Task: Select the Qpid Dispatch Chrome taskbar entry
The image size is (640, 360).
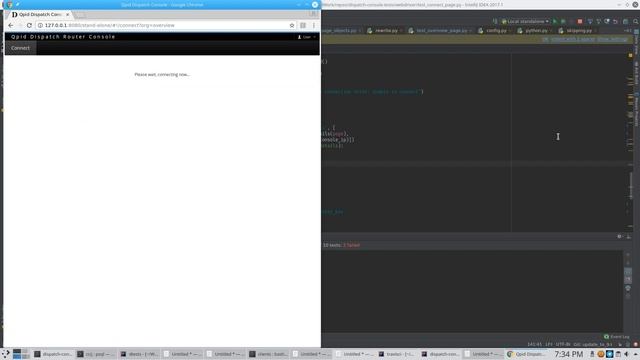Action: [x=526, y=354]
